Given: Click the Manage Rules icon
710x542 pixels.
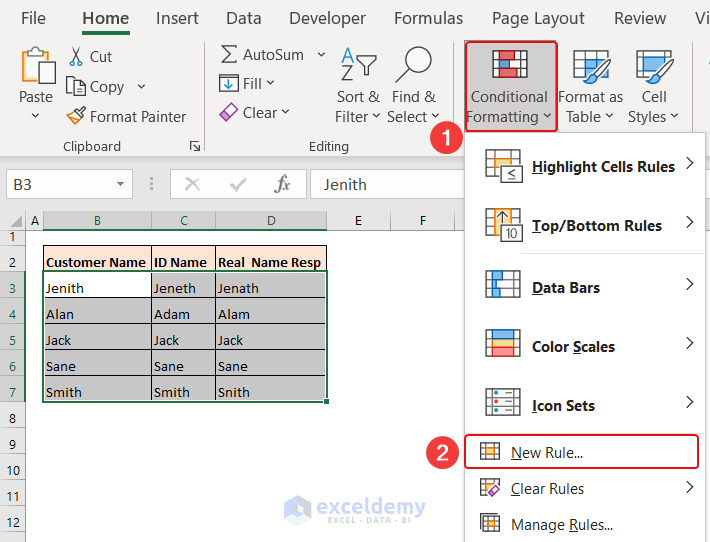Looking at the screenshot, I should (x=490, y=523).
